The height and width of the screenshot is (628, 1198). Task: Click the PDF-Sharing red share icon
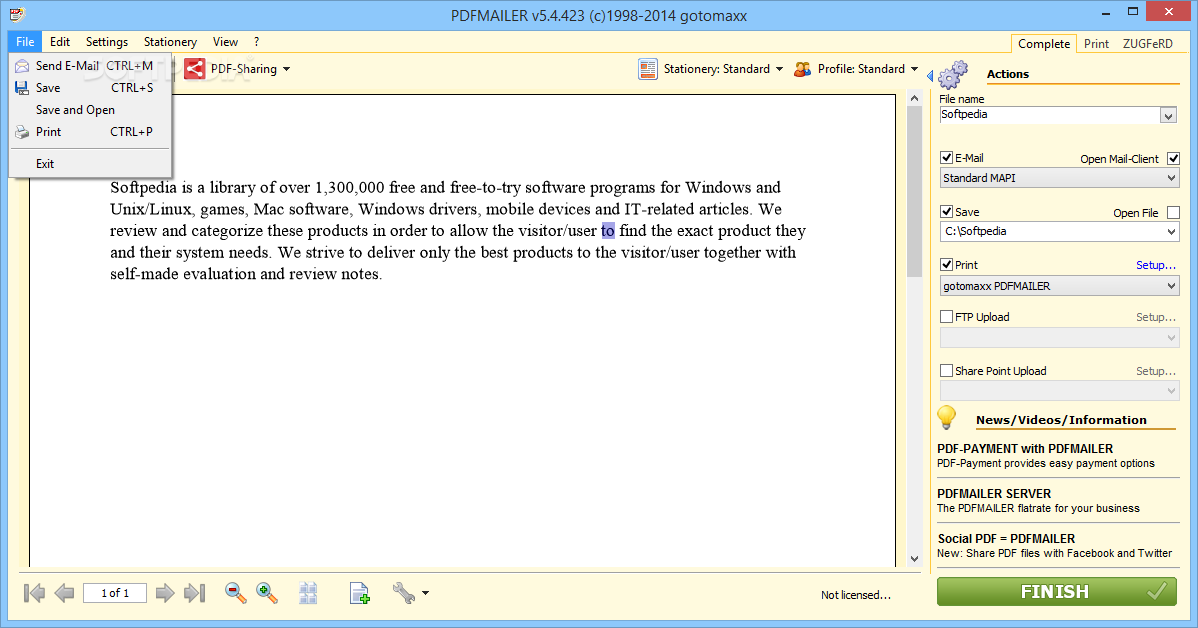pos(194,69)
